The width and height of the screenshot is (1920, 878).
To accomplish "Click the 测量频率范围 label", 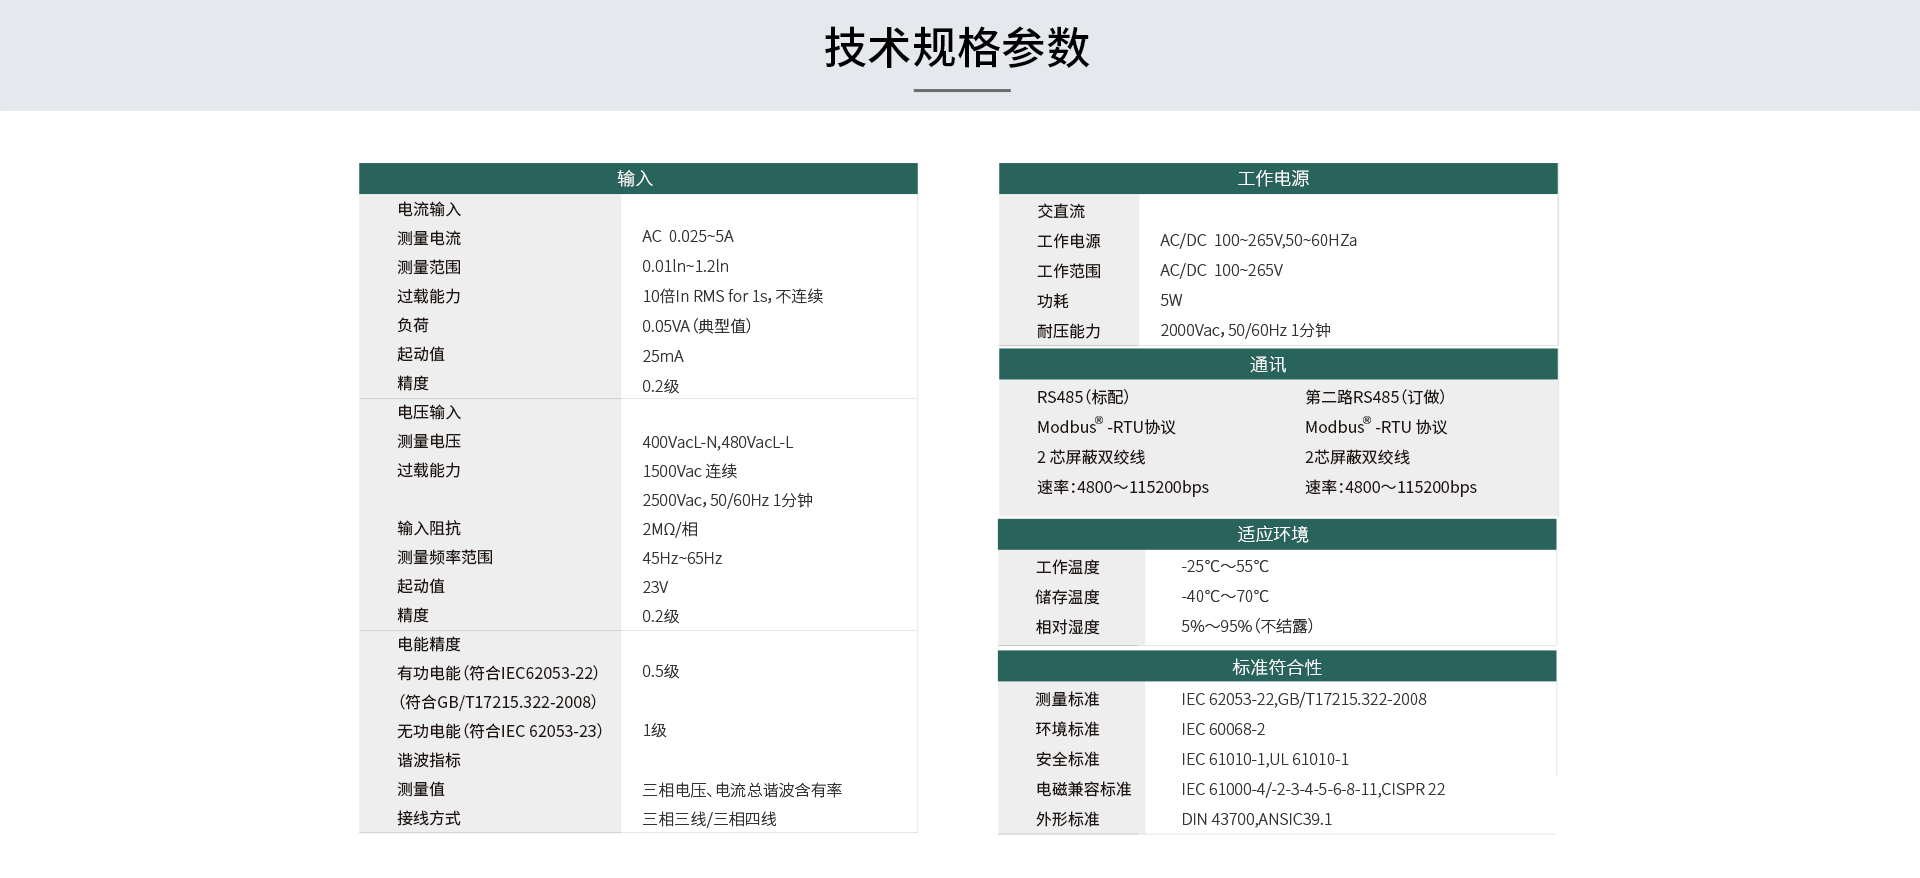I will (445, 557).
